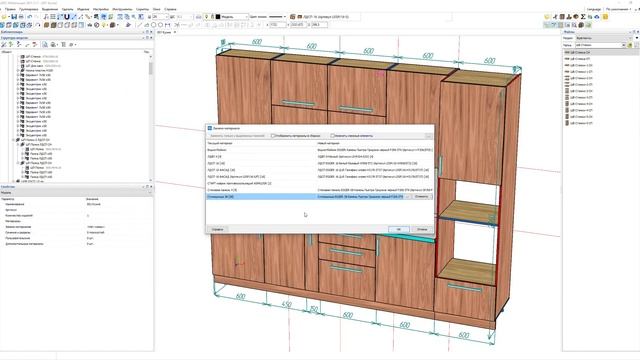
Task: Click the Save diskette icon in toolbar
Action: point(14,17)
